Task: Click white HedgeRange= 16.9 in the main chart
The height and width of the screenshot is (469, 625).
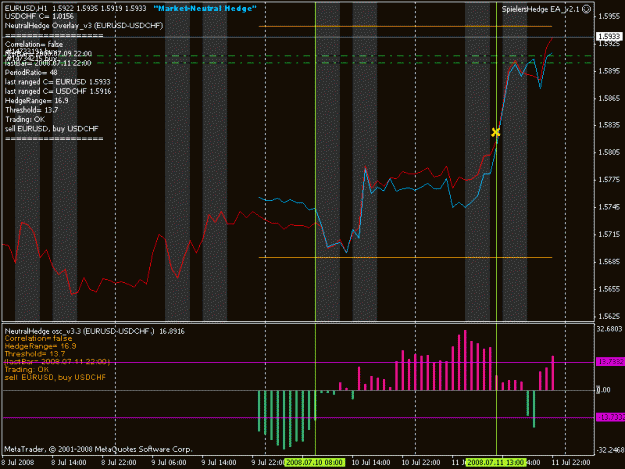Action: click(37, 101)
